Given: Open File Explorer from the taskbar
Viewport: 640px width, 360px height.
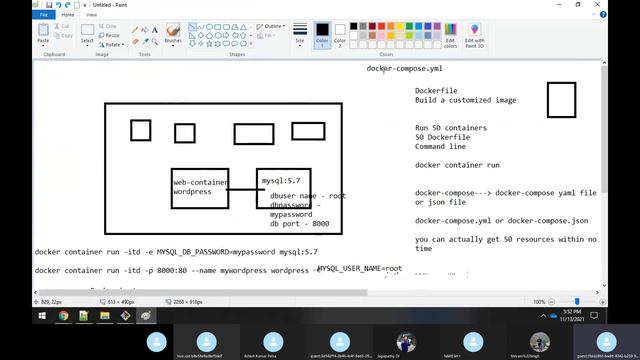Looking at the screenshot, I should pyautogui.click(x=105, y=316).
